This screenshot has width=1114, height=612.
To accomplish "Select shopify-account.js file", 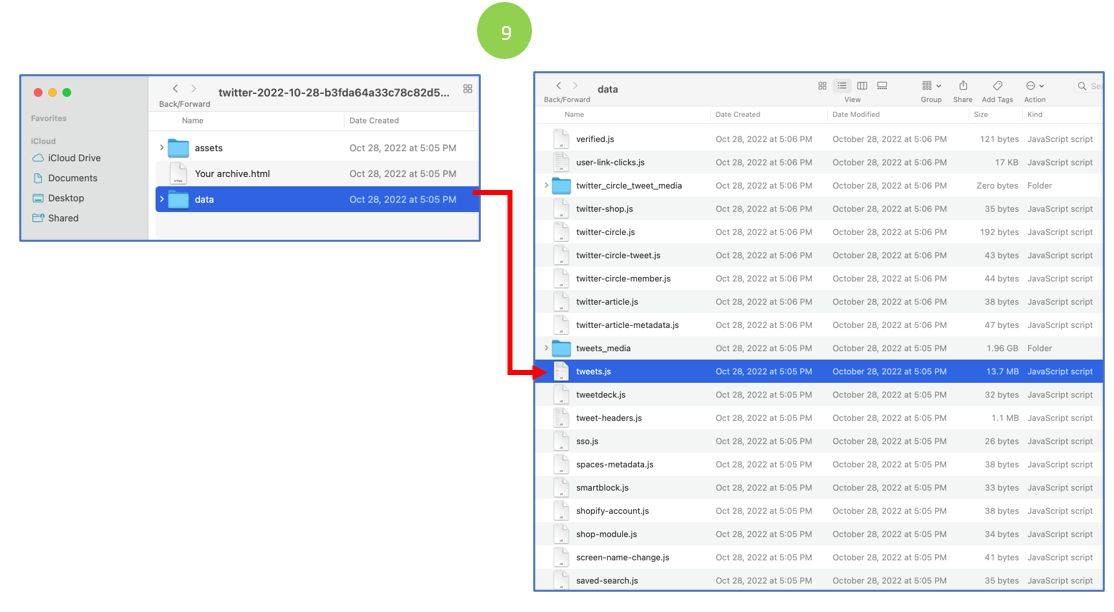I will (x=819, y=511).
